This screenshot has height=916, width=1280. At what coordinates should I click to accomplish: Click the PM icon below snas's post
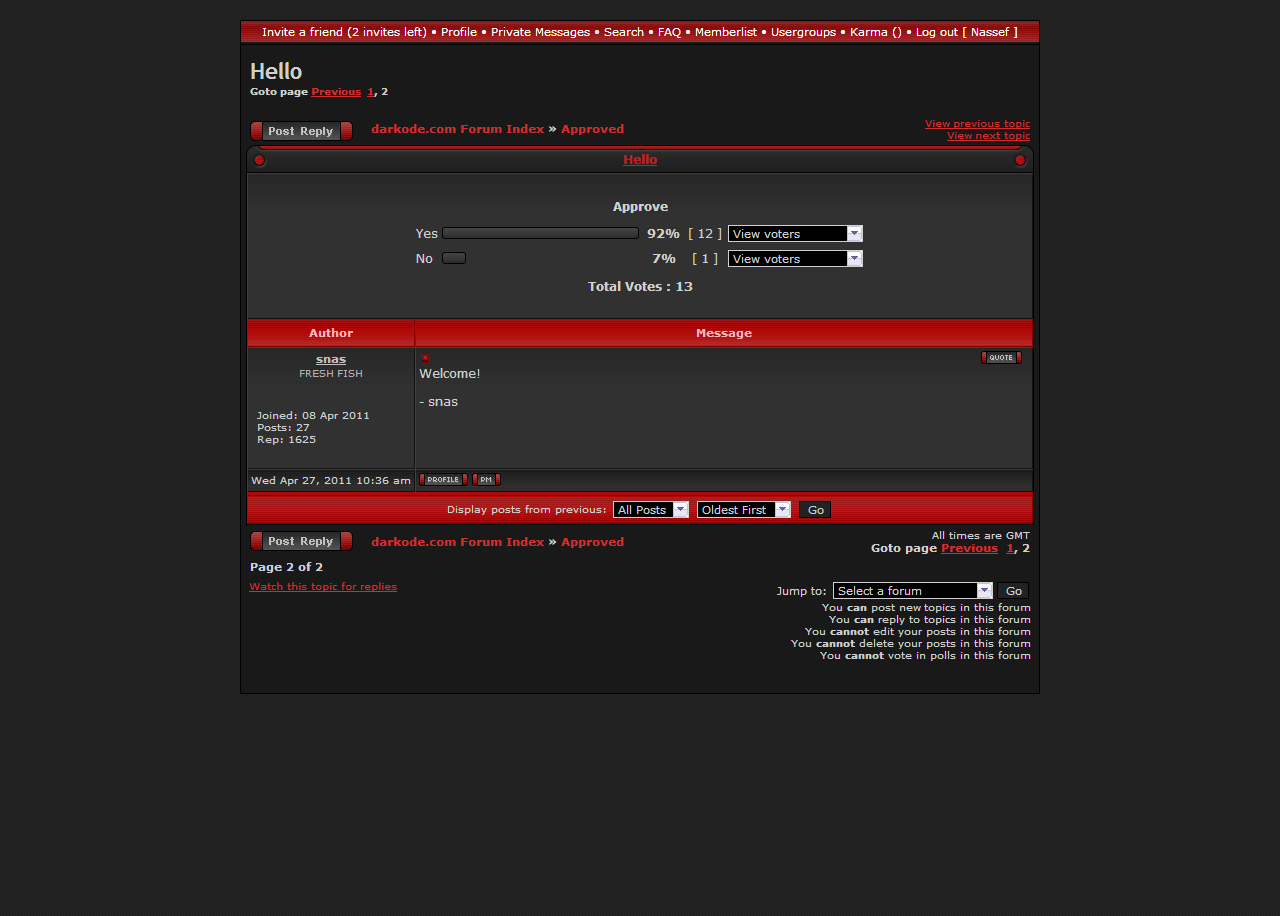[486, 480]
